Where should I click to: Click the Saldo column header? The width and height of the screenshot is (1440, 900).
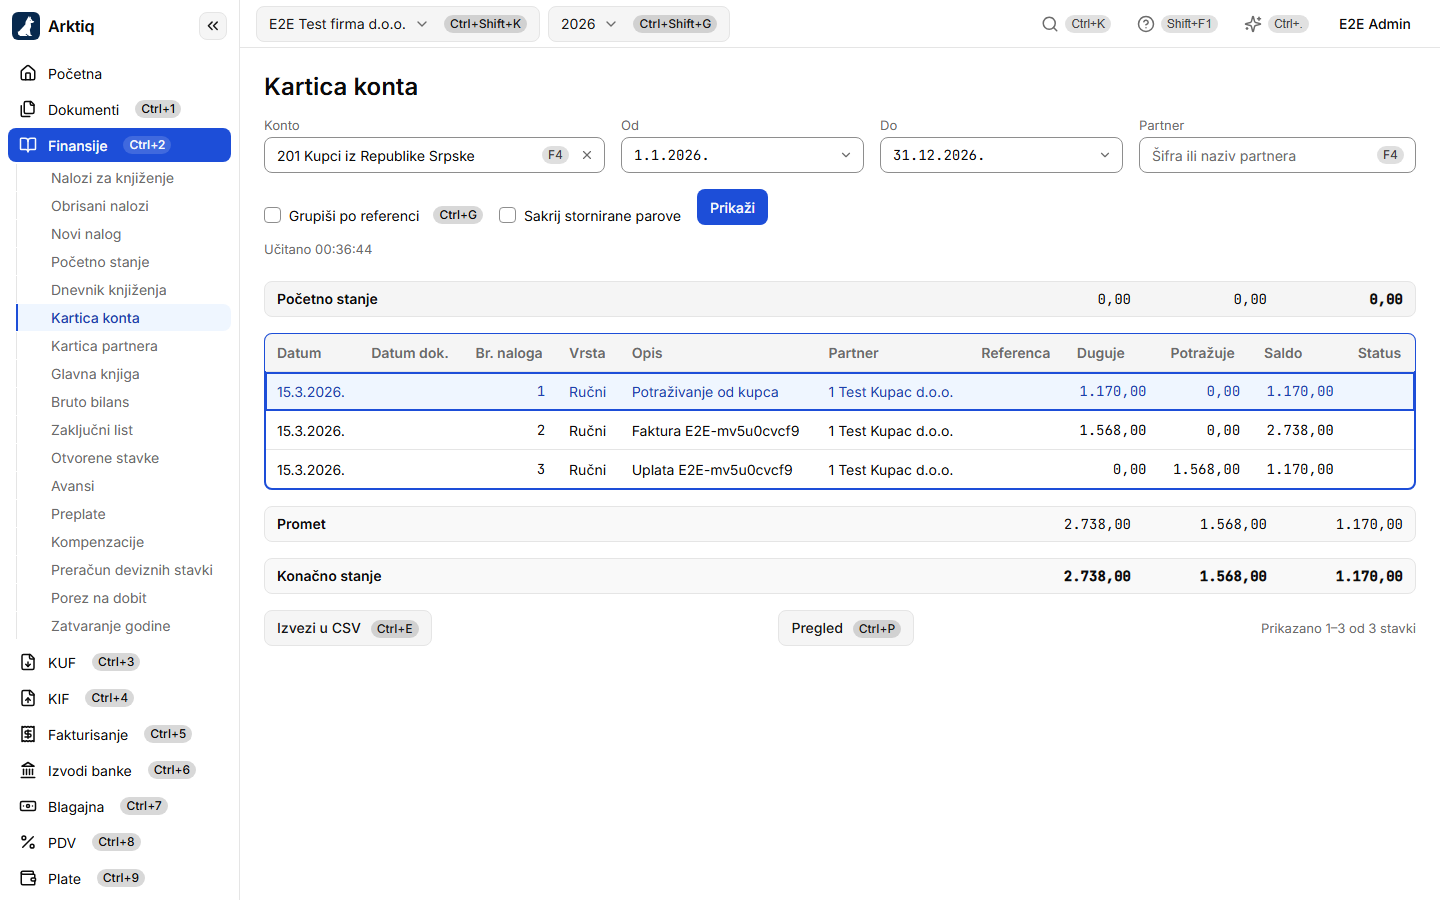(x=1283, y=353)
